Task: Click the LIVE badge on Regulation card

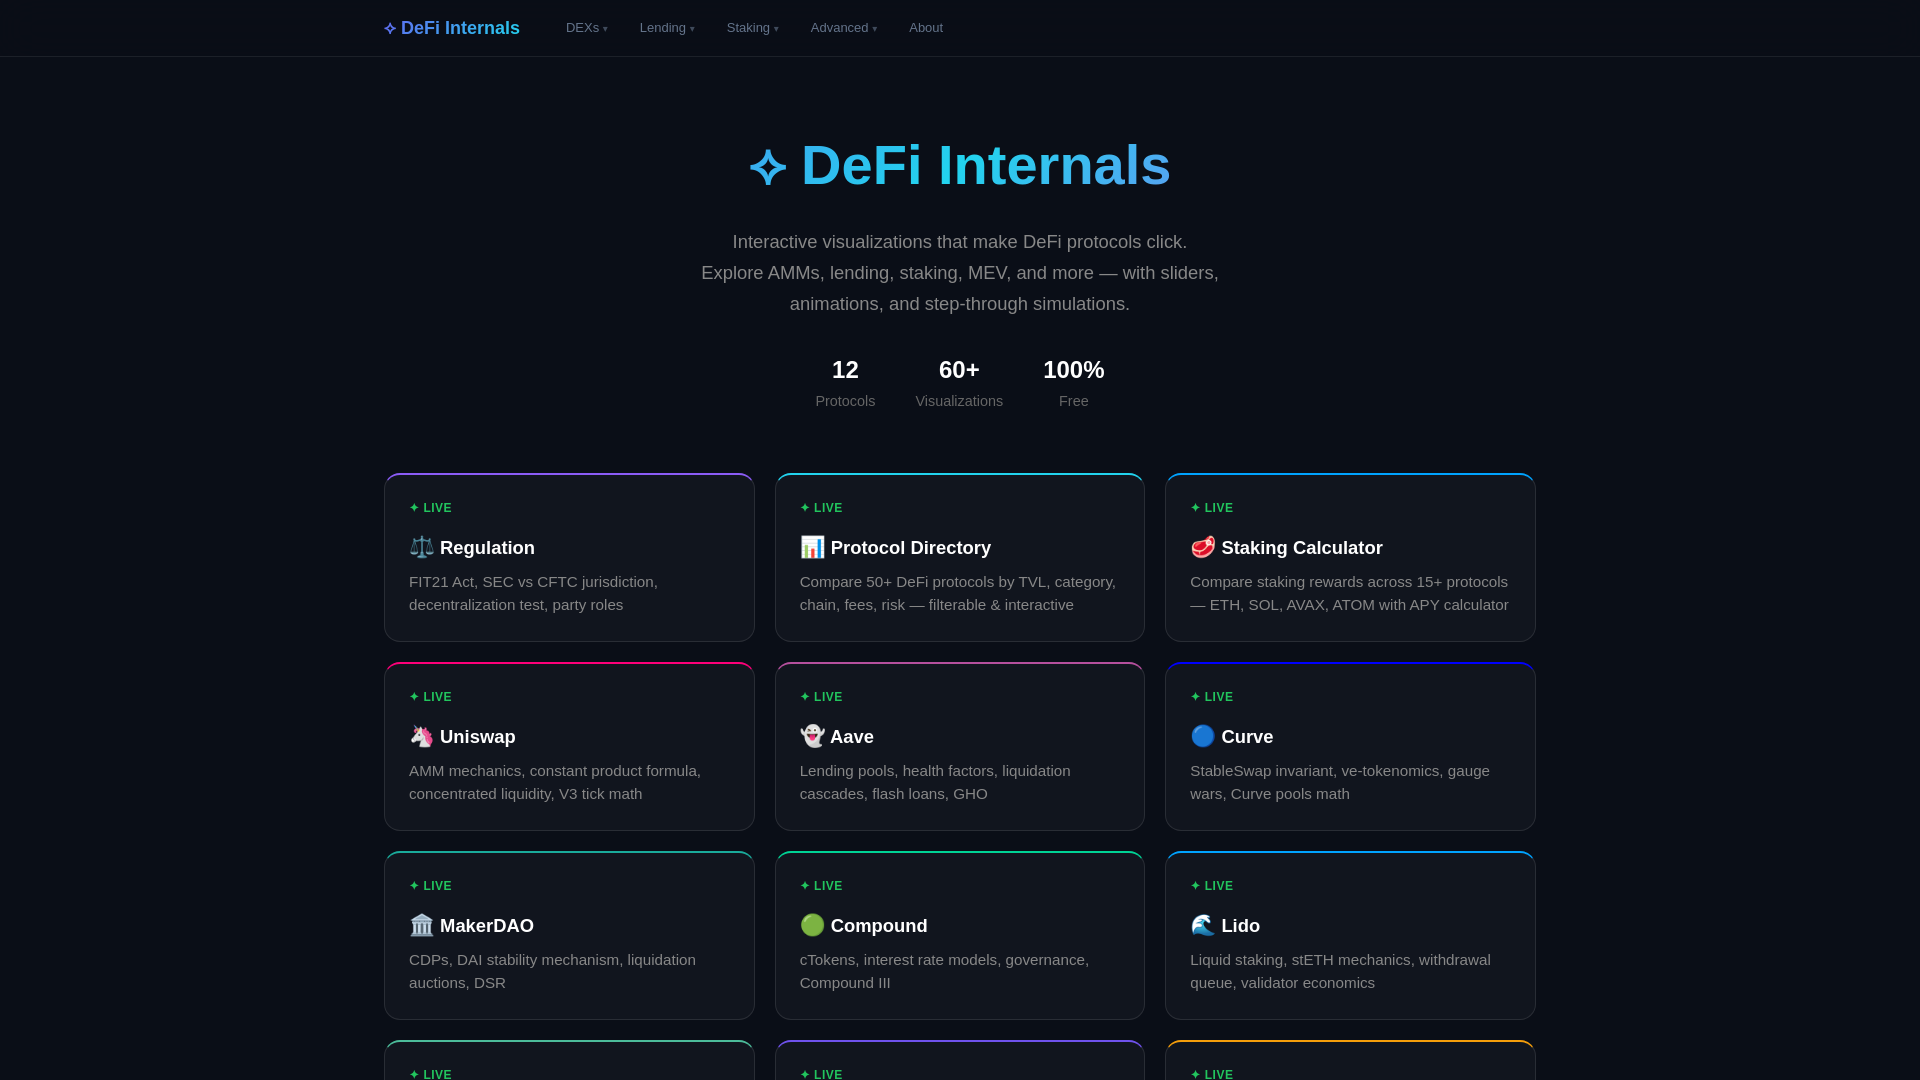Action: point(430,508)
